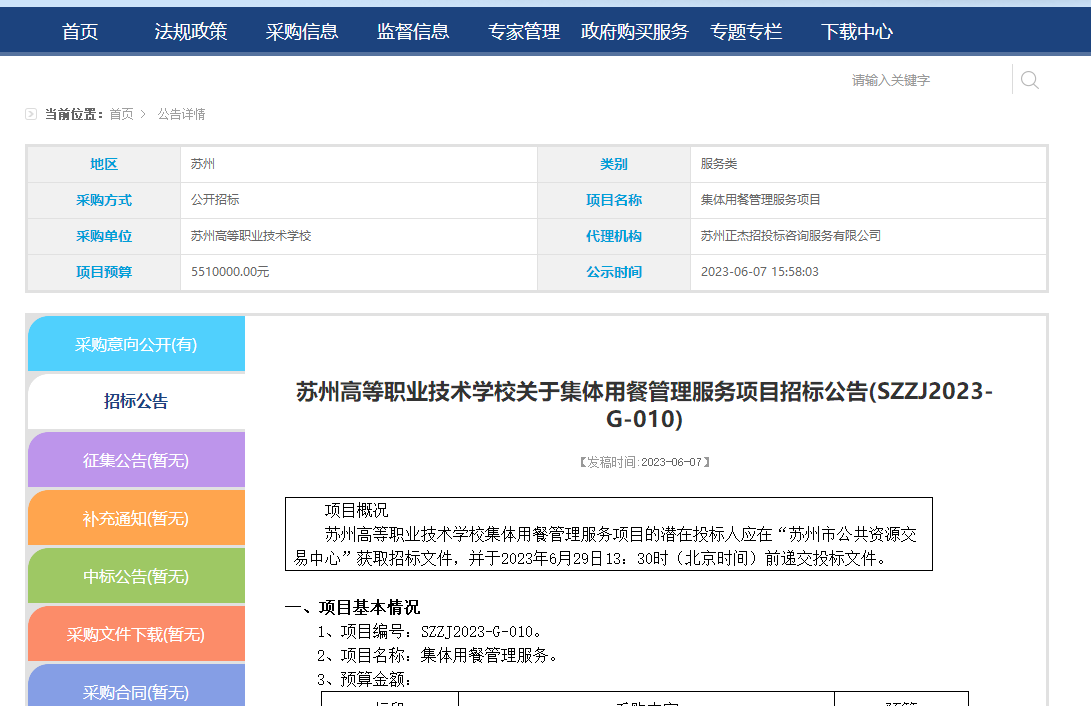Click the search magnifier icon
1091x706 pixels.
(1030, 80)
